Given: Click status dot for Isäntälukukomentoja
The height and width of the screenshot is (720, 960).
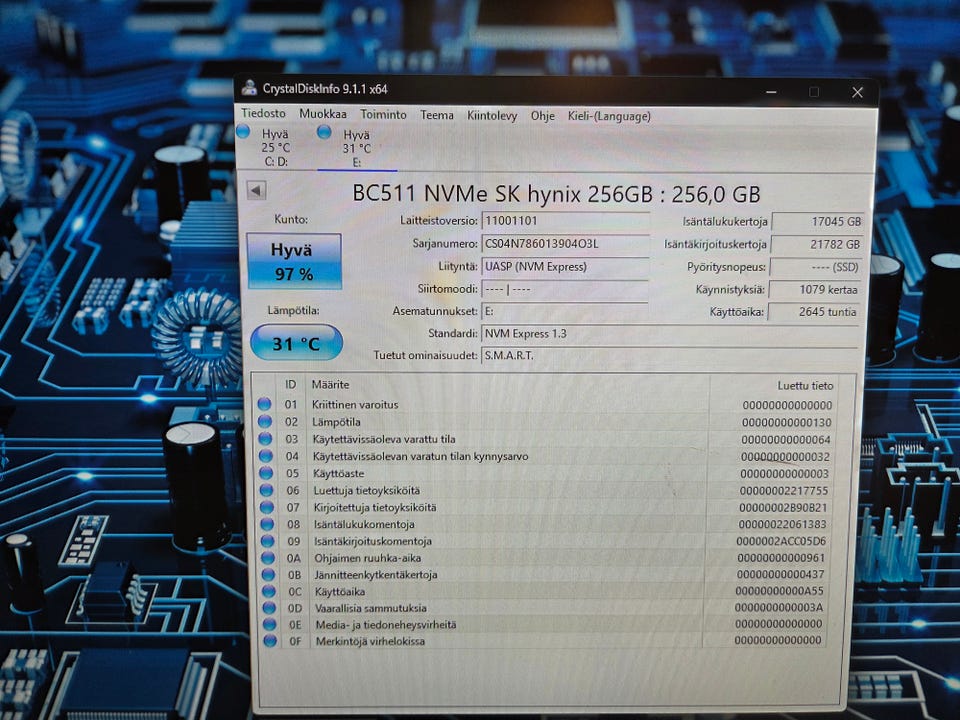Looking at the screenshot, I should (268, 524).
